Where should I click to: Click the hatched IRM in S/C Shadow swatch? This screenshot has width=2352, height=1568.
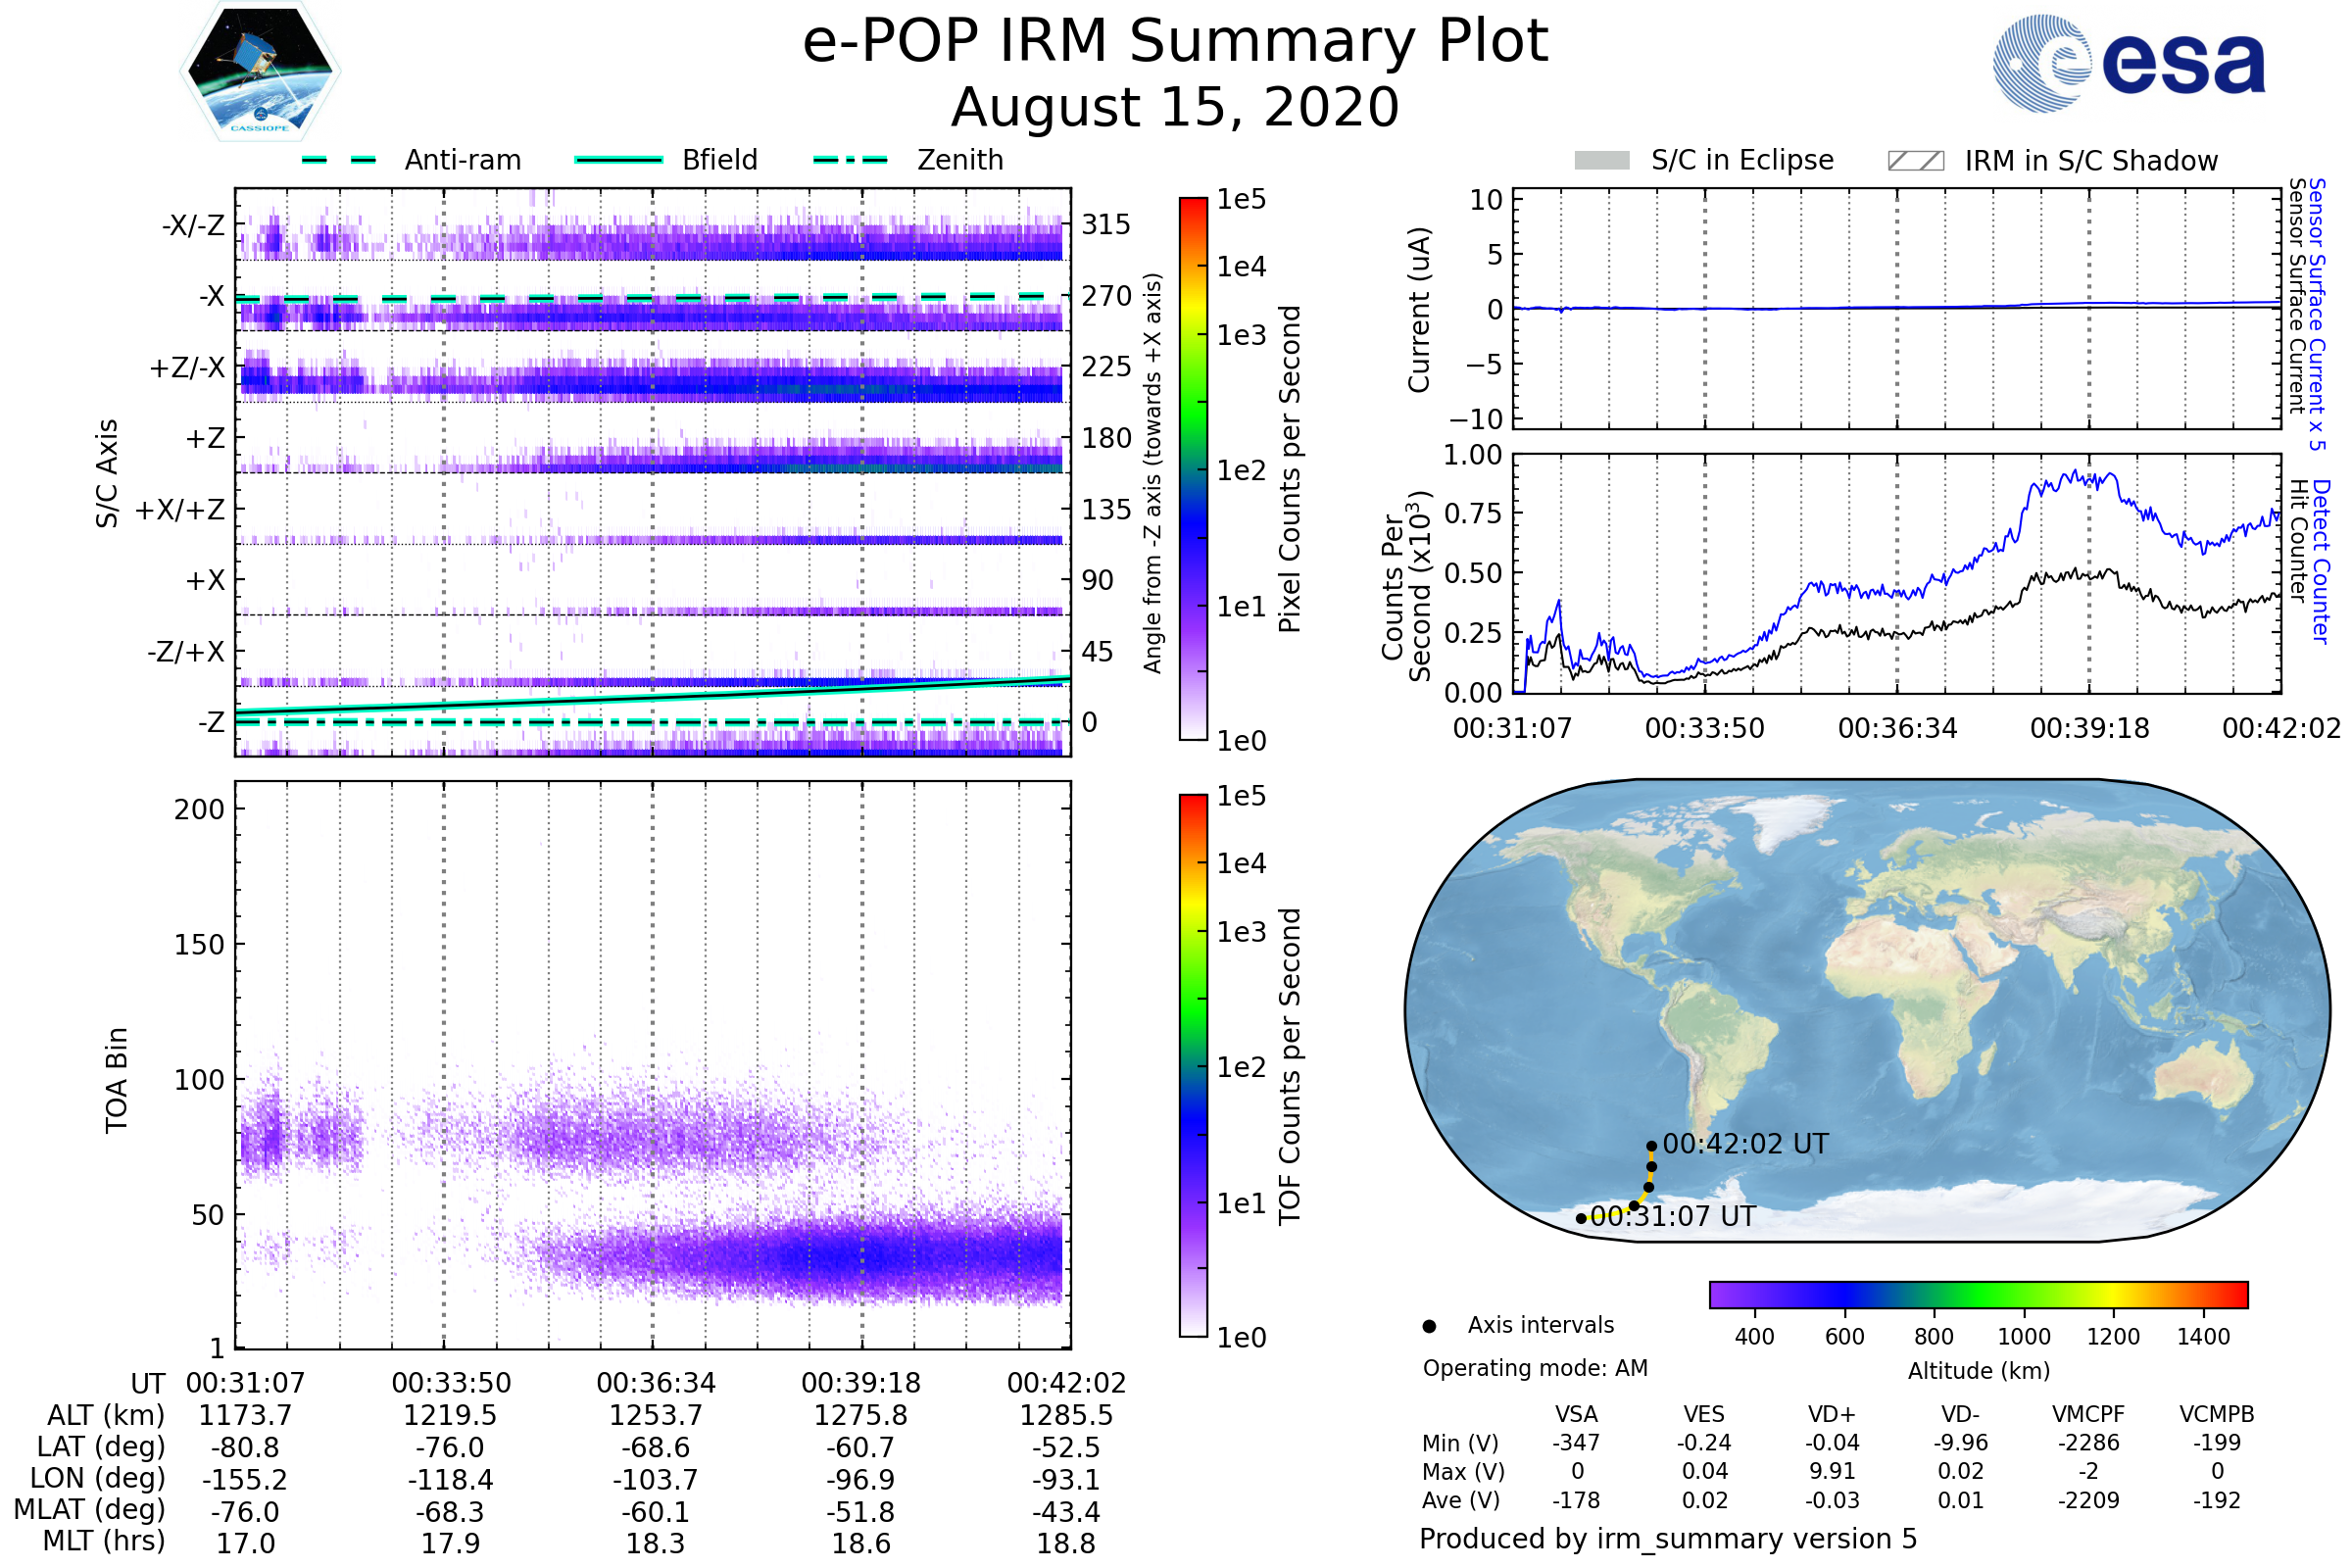coord(1916,161)
